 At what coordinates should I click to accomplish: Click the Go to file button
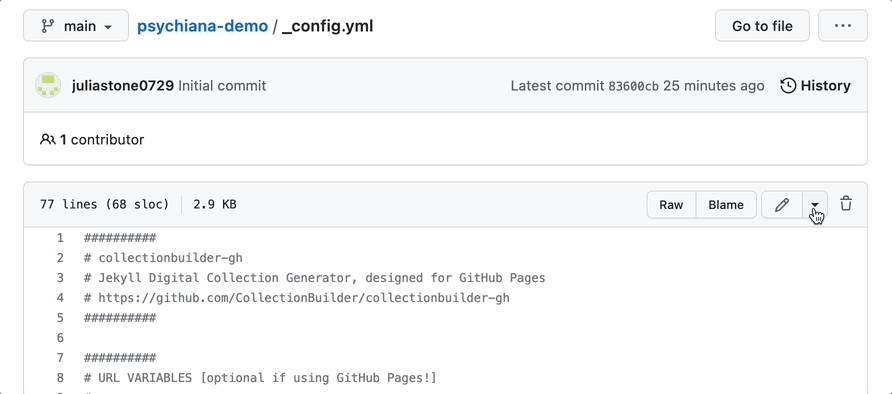click(762, 26)
